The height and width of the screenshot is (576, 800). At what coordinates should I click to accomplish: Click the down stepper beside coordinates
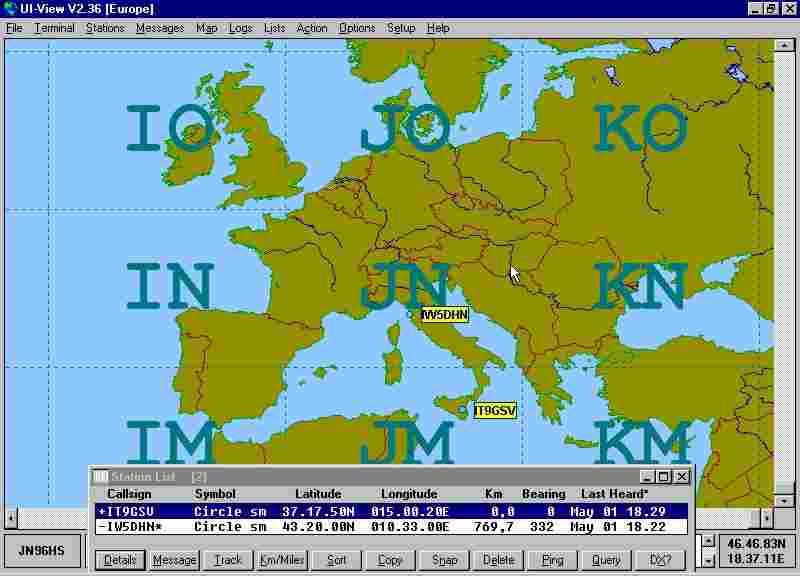[708, 560]
